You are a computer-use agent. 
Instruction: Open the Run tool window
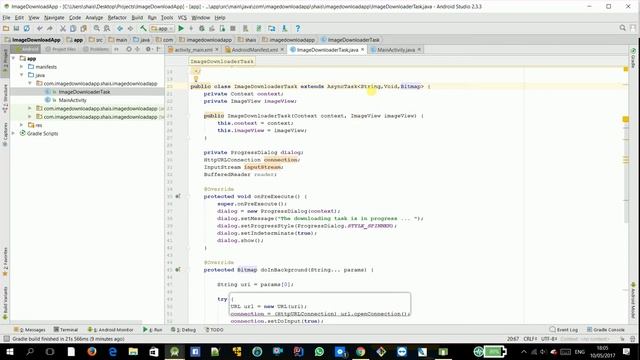153,329
